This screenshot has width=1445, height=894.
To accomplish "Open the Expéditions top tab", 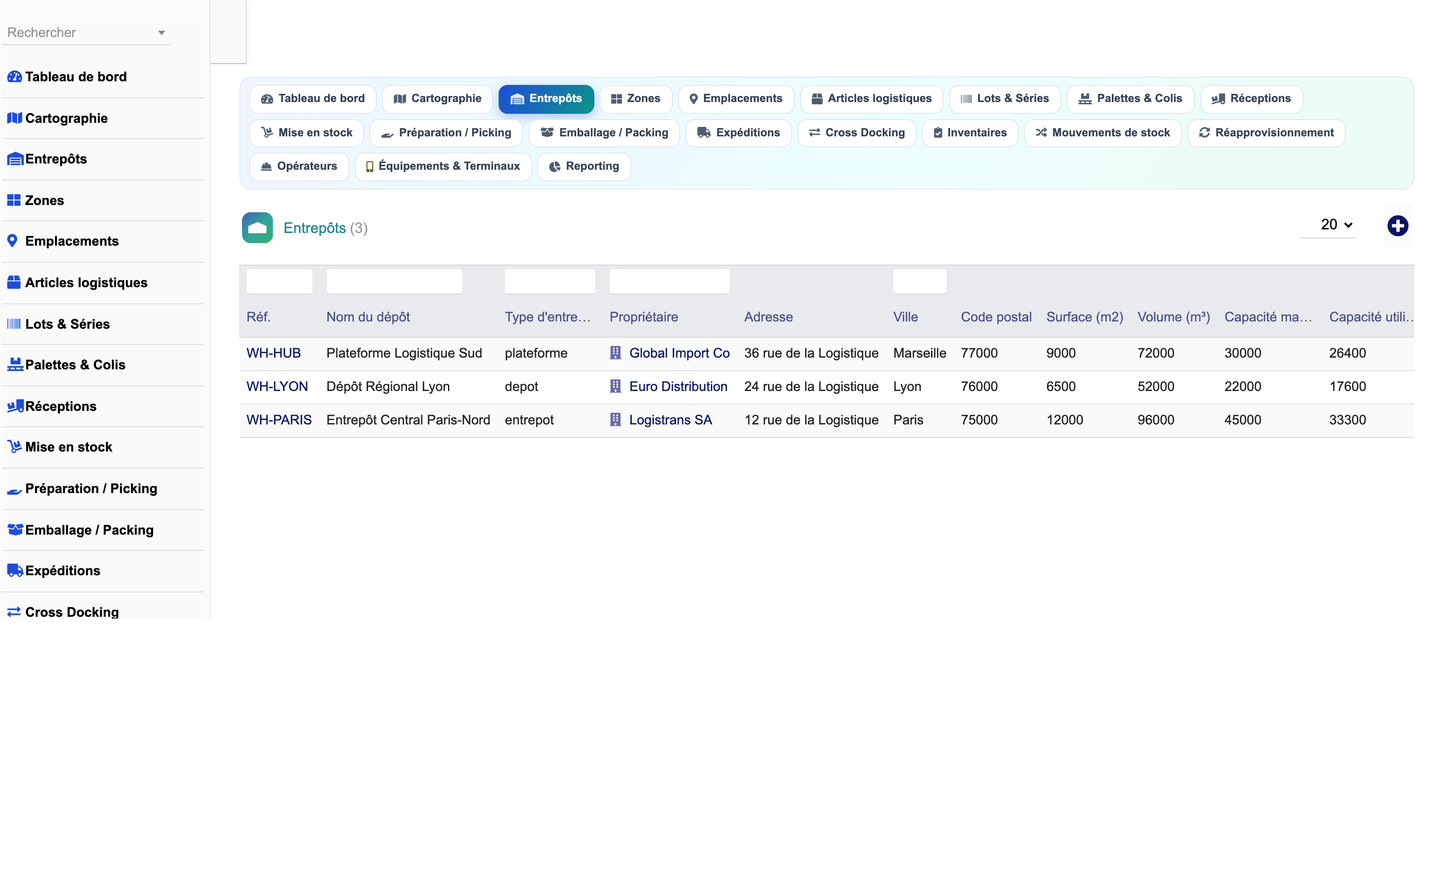I will tap(739, 133).
